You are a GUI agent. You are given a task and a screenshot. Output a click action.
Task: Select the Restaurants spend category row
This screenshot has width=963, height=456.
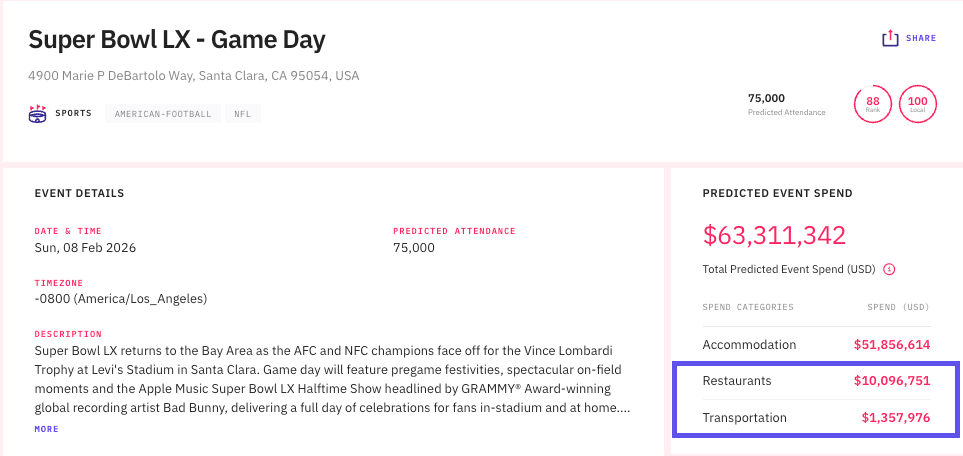816,381
